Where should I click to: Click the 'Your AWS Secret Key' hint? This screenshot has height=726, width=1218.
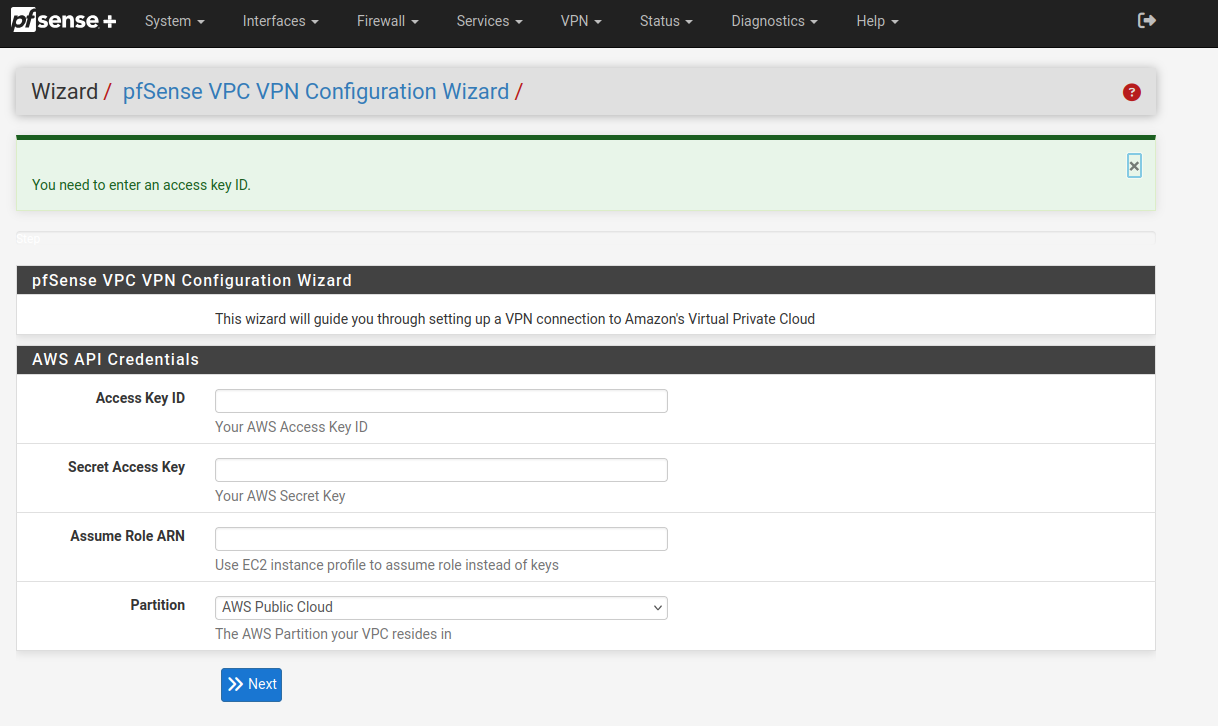click(280, 496)
